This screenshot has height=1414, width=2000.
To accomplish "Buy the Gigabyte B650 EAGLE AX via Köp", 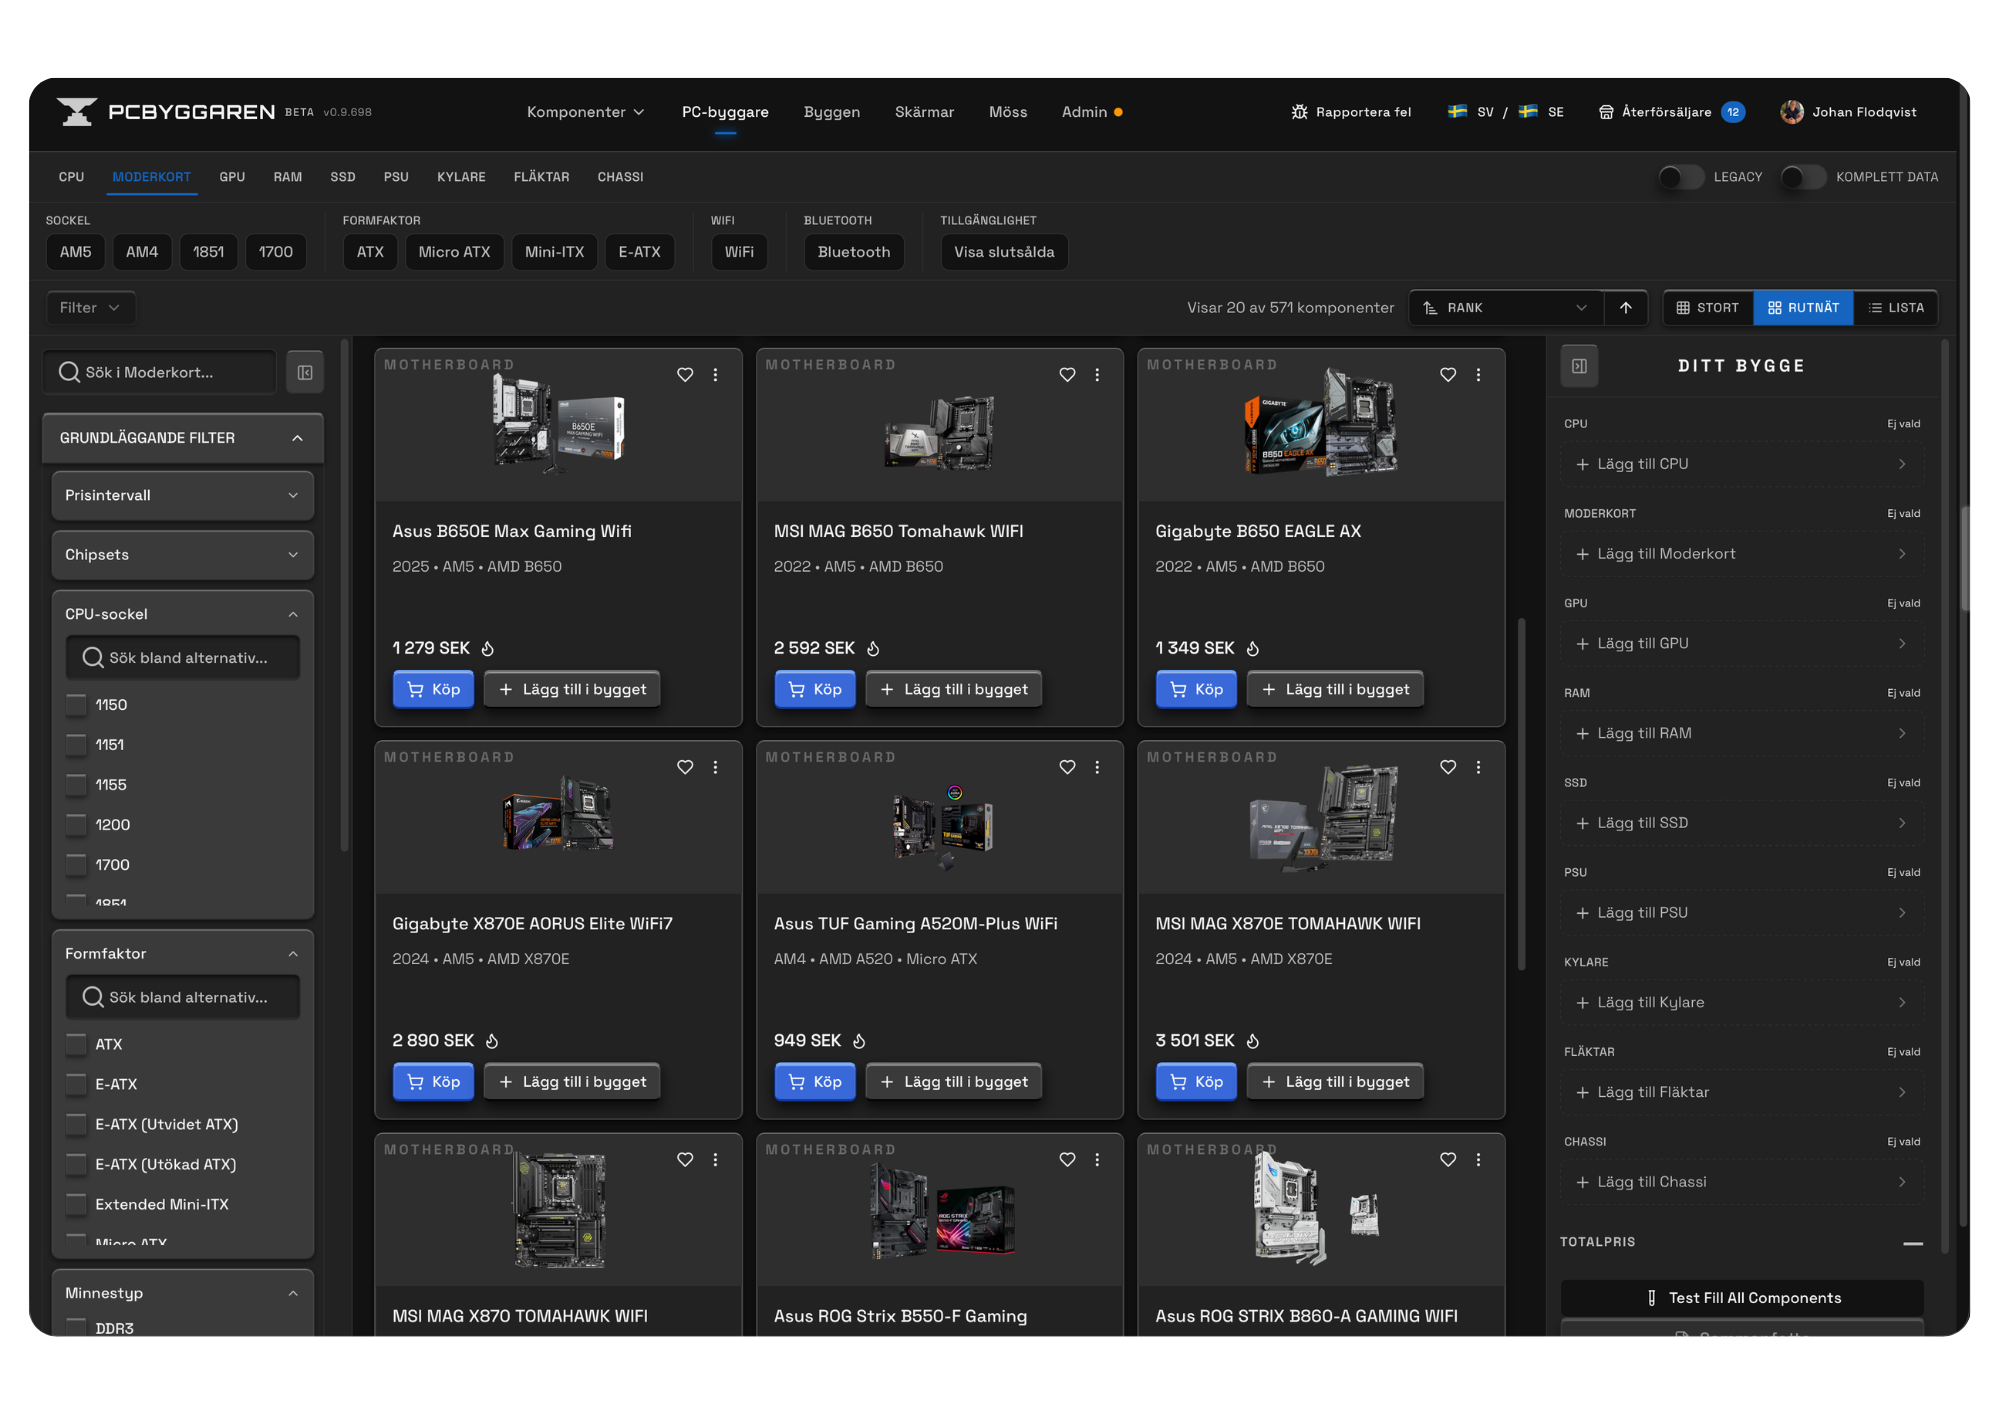I will pos(1196,689).
